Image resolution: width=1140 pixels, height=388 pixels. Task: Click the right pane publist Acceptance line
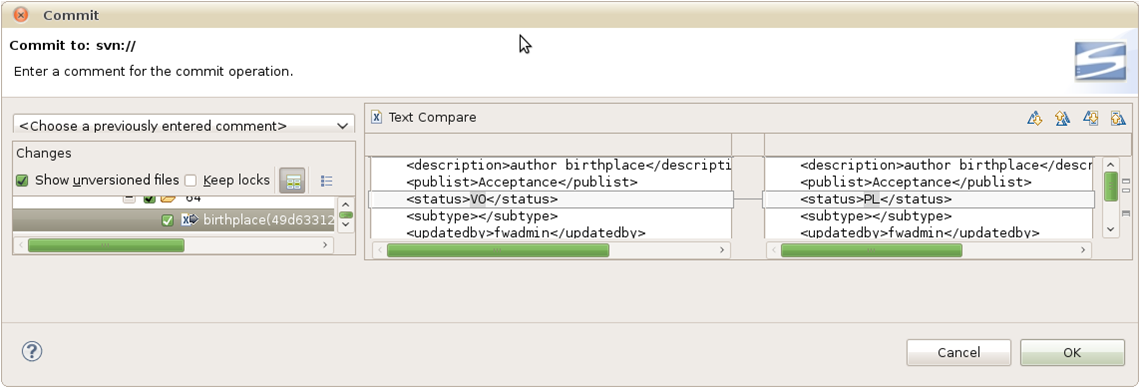[915, 182]
